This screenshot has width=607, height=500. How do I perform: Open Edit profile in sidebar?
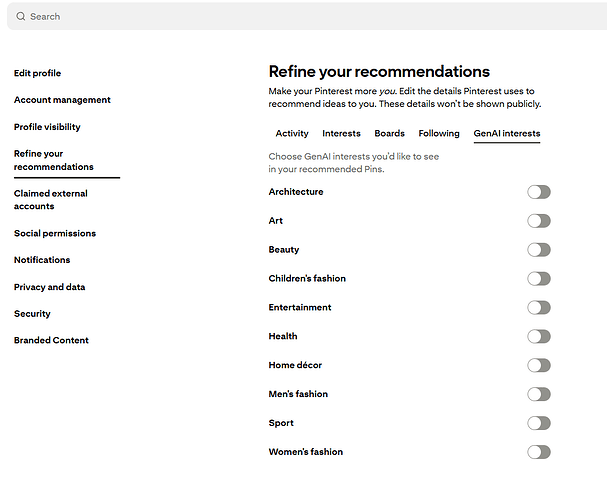point(37,73)
